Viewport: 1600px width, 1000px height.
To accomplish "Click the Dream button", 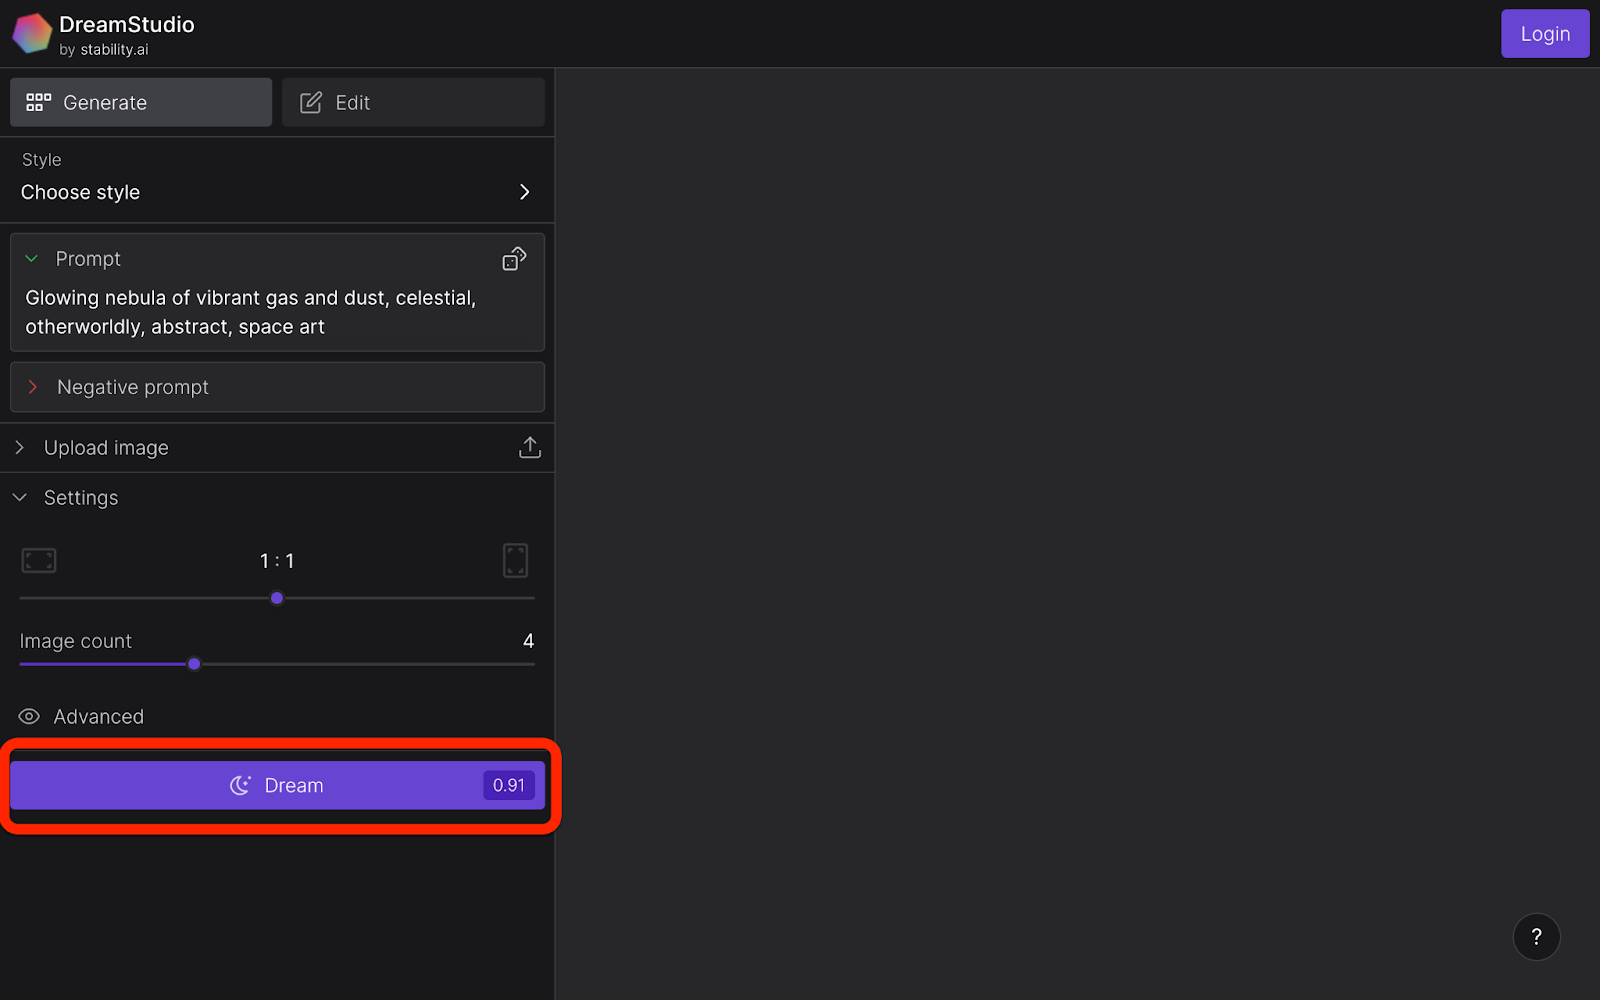I will [277, 785].
